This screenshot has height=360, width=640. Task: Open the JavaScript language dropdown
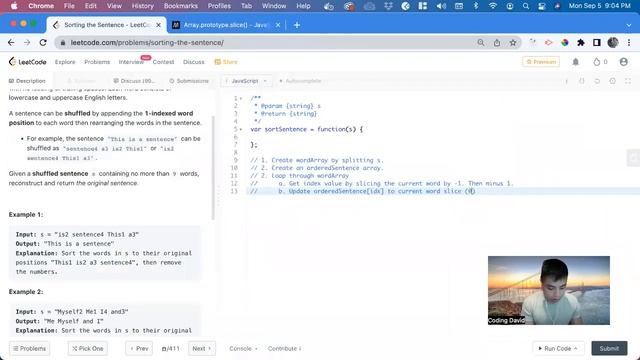[246, 81]
